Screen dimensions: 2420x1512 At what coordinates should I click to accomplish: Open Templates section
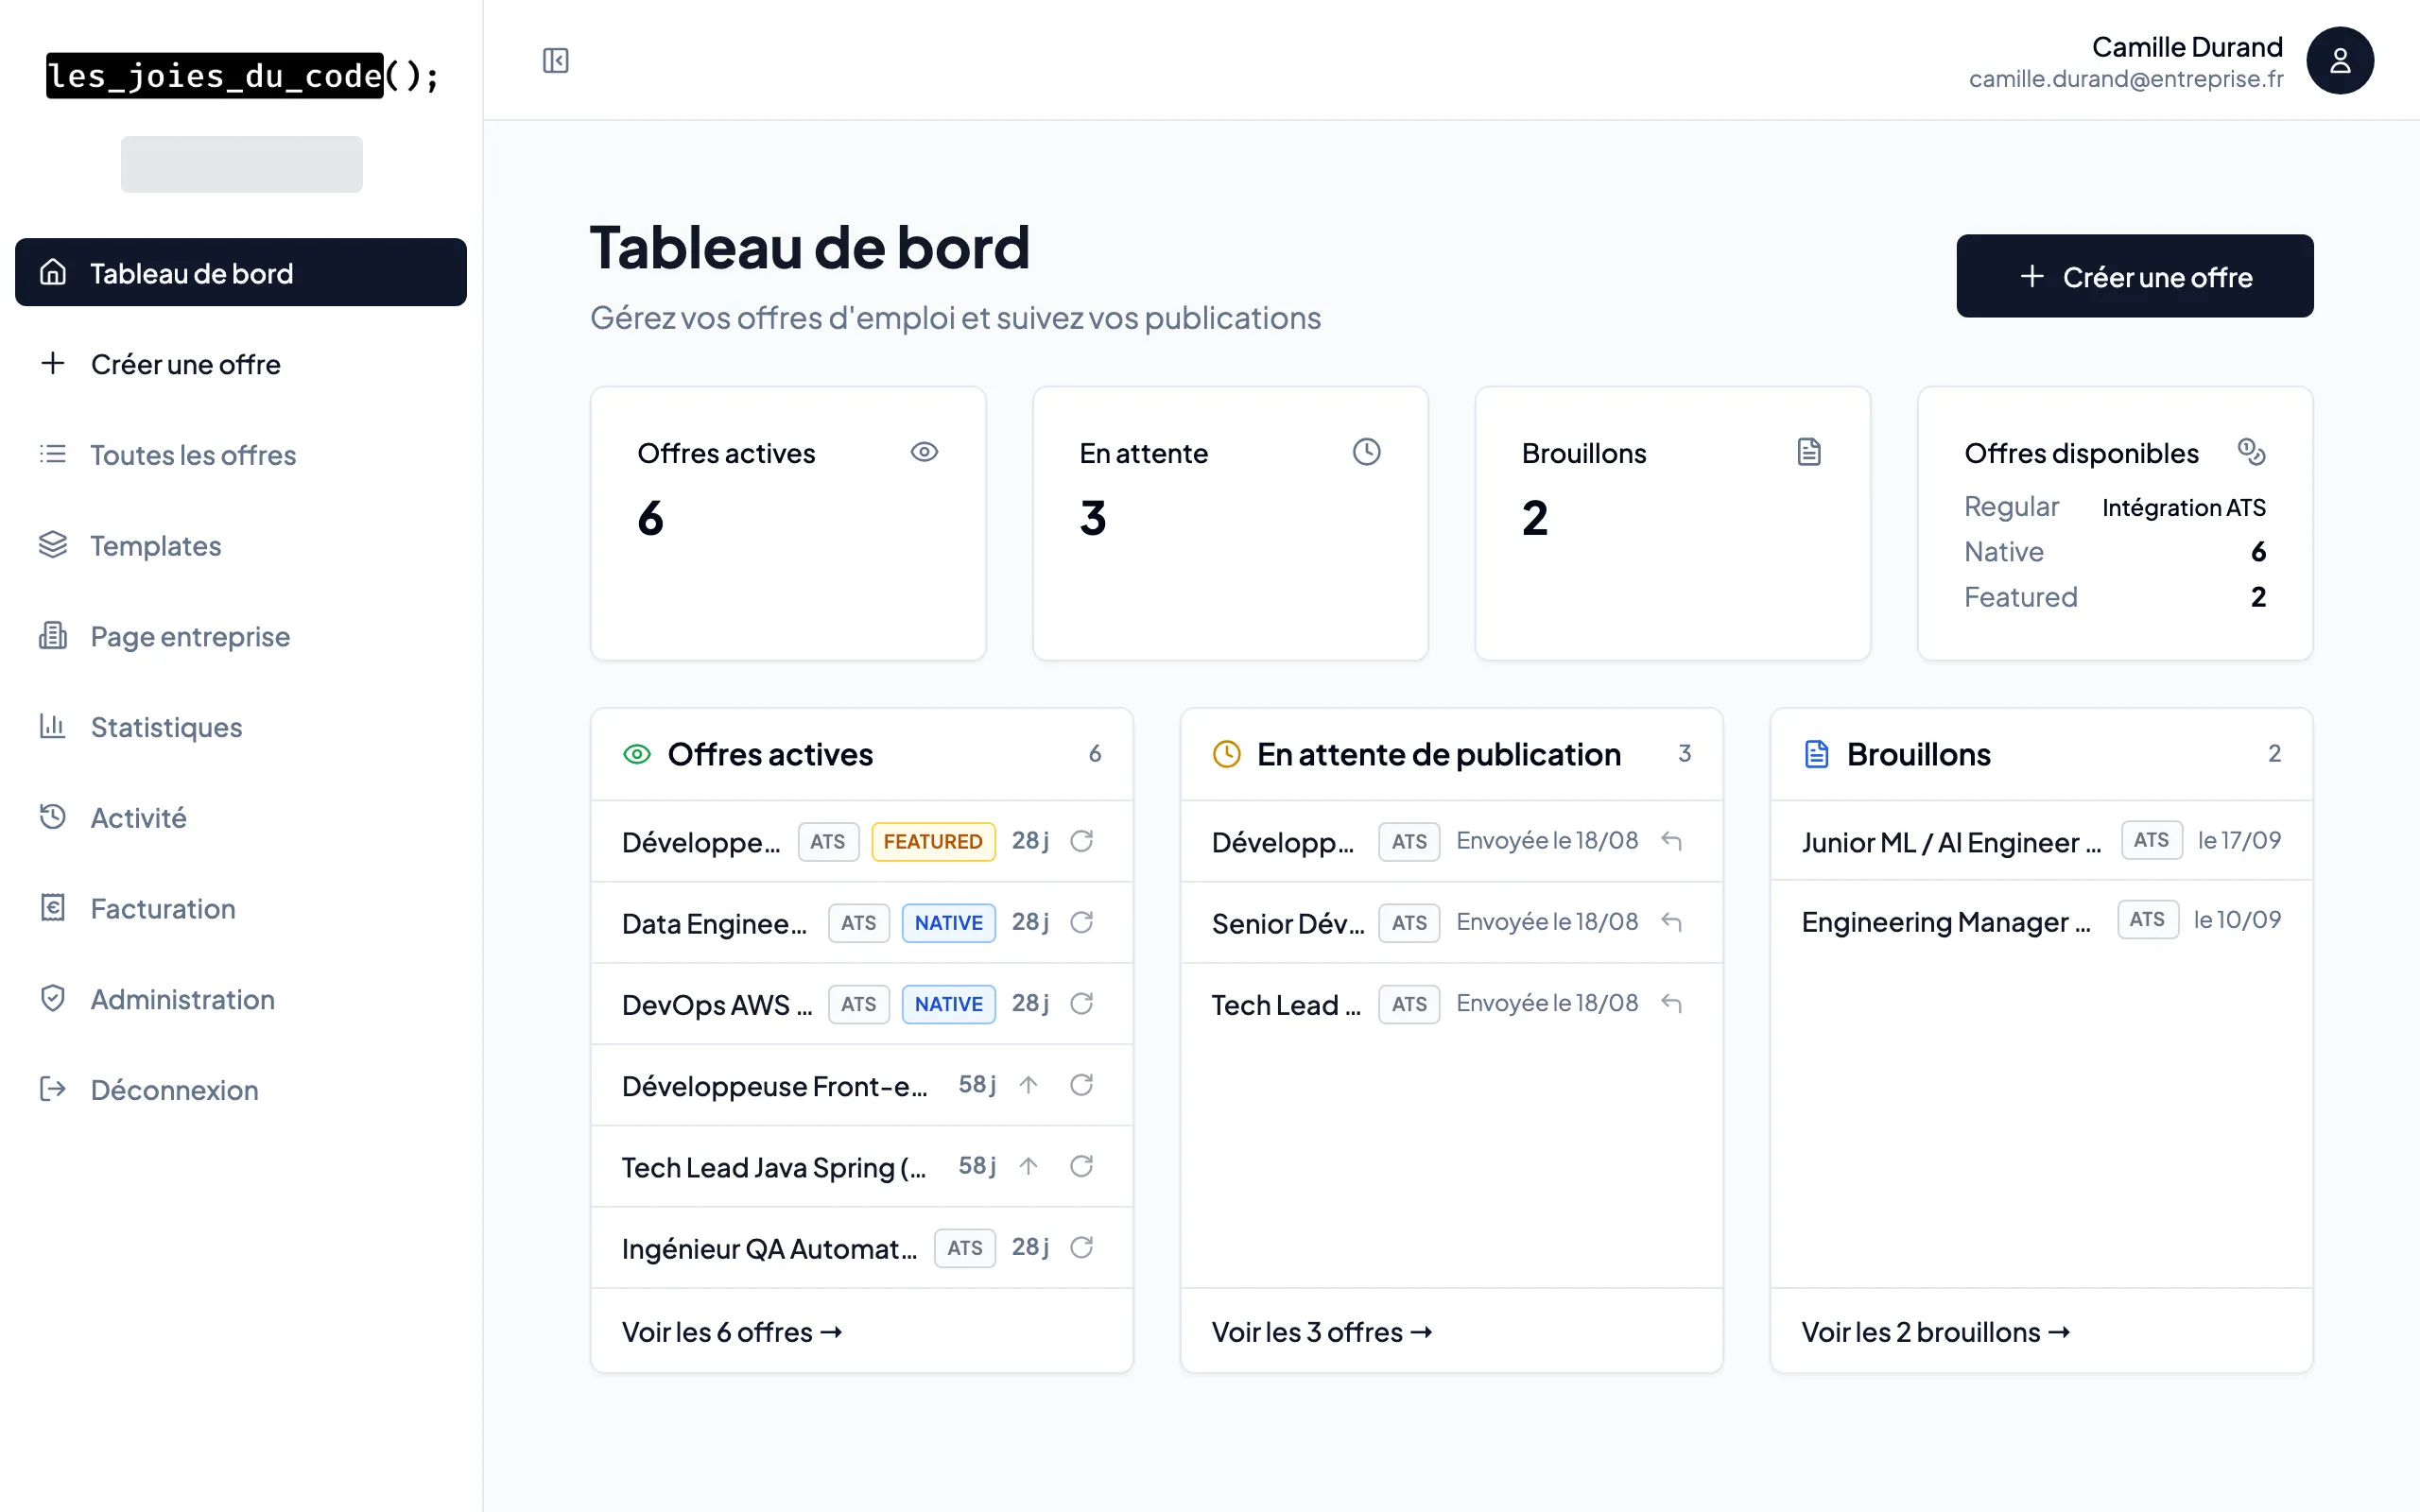241,545
